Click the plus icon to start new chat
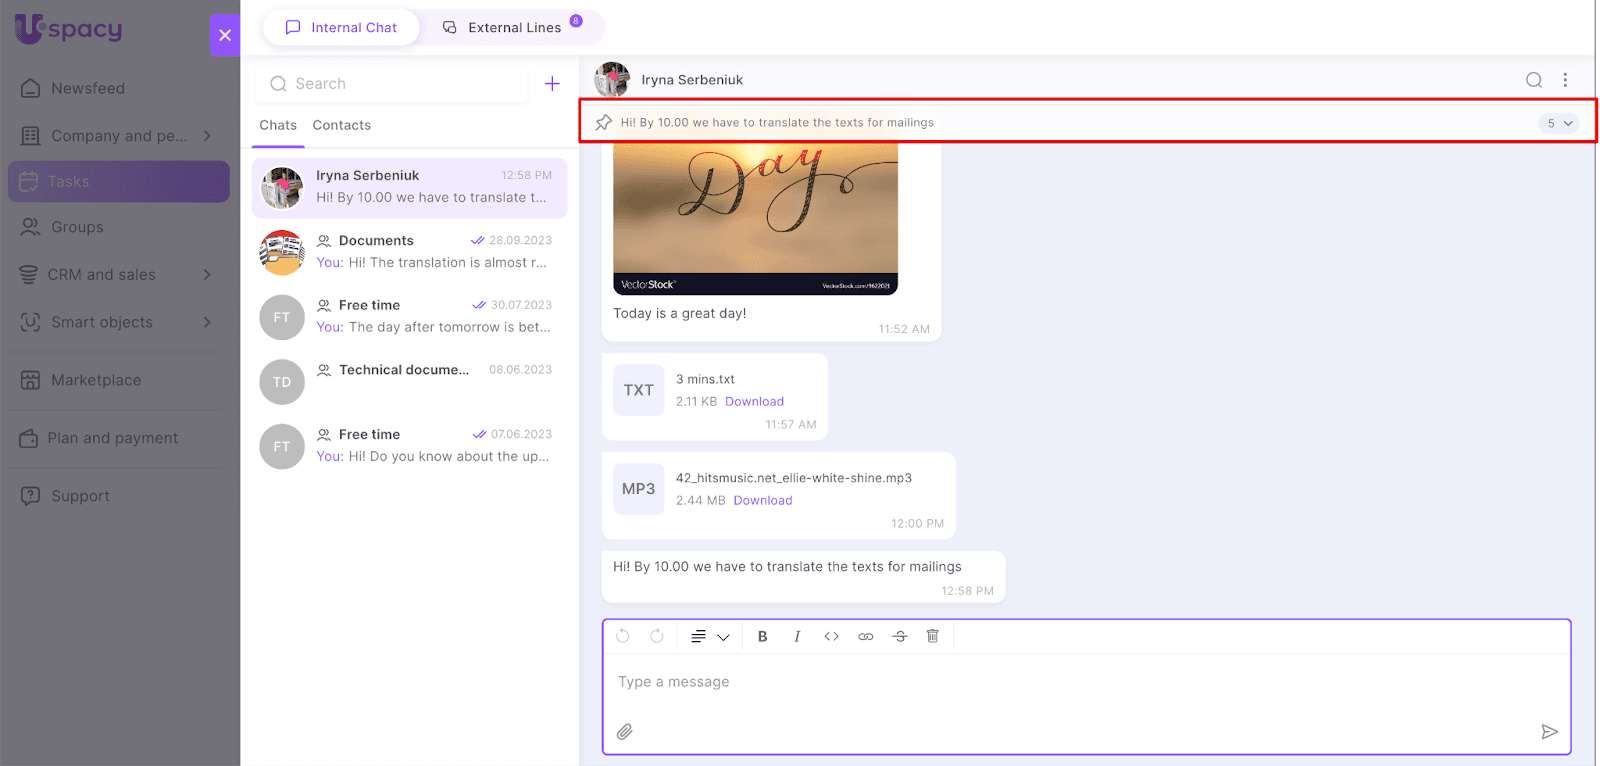This screenshot has height=766, width=1600. point(552,84)
